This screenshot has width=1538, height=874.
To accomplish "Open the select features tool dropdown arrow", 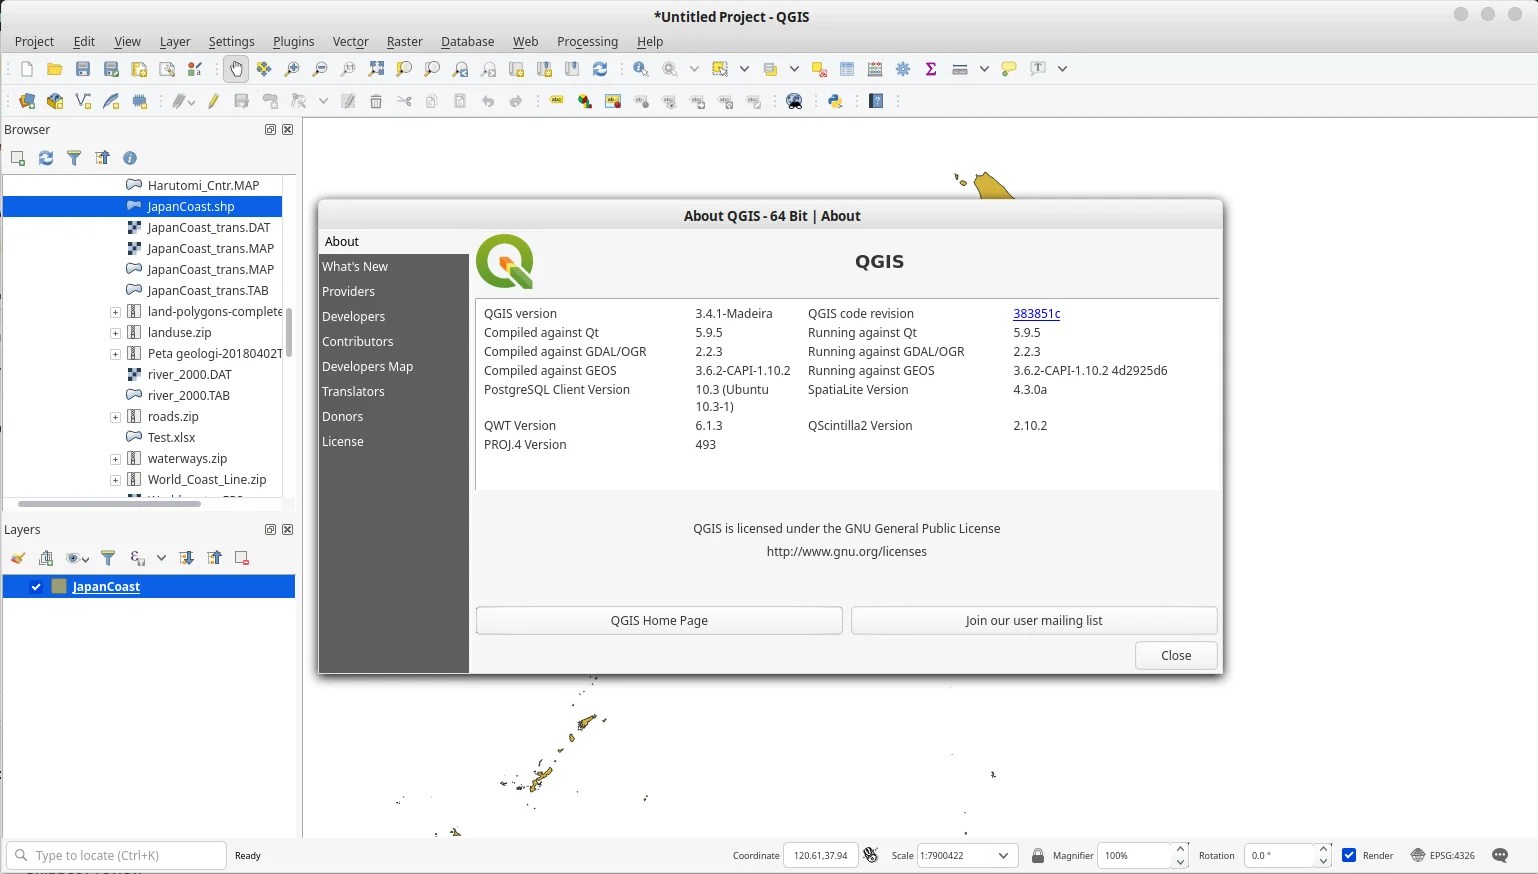I will tap(744, 69).
